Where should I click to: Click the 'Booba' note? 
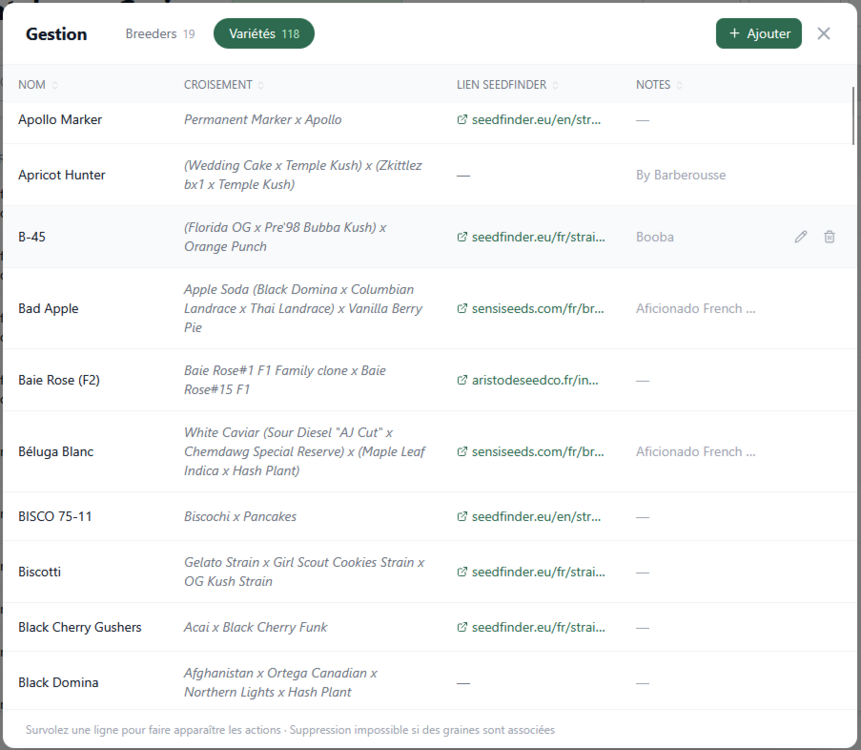coord(655,237)
